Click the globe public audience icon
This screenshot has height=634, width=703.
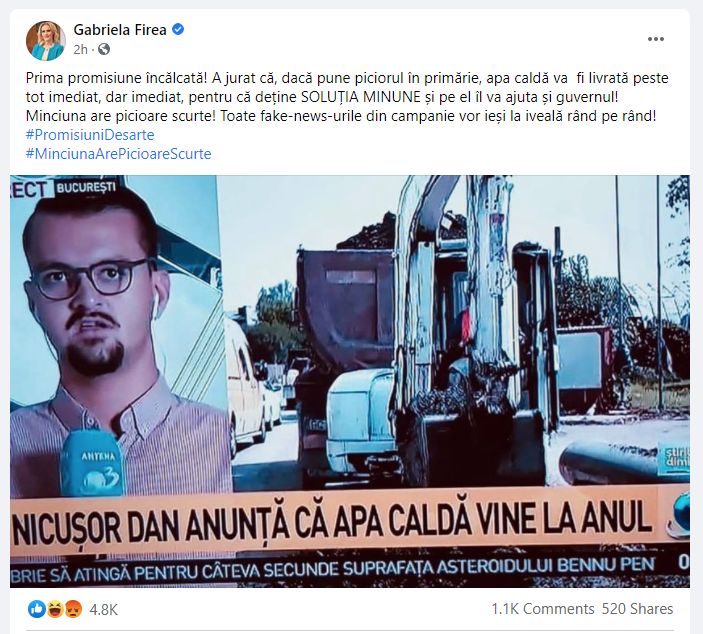[x=104, y=49]
